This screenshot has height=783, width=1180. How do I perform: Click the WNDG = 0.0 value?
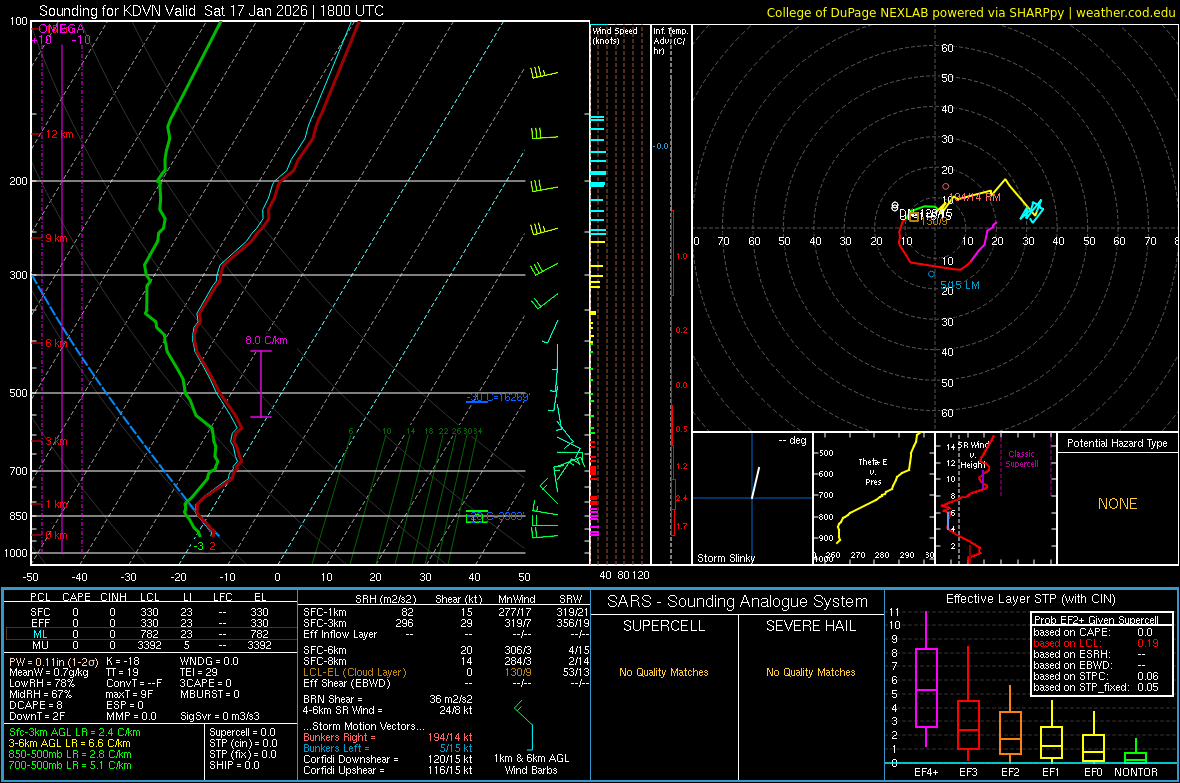[209, 661]
